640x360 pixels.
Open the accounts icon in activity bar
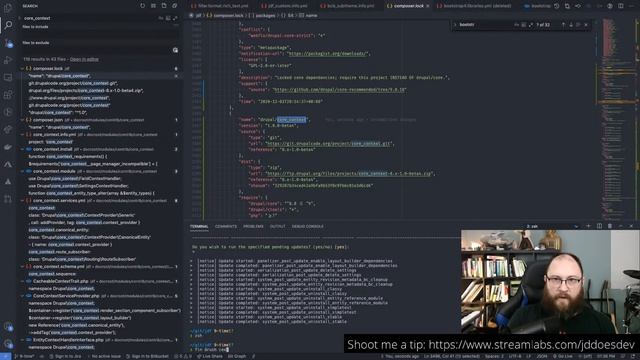pyautogui.click(x=8, y=327)
